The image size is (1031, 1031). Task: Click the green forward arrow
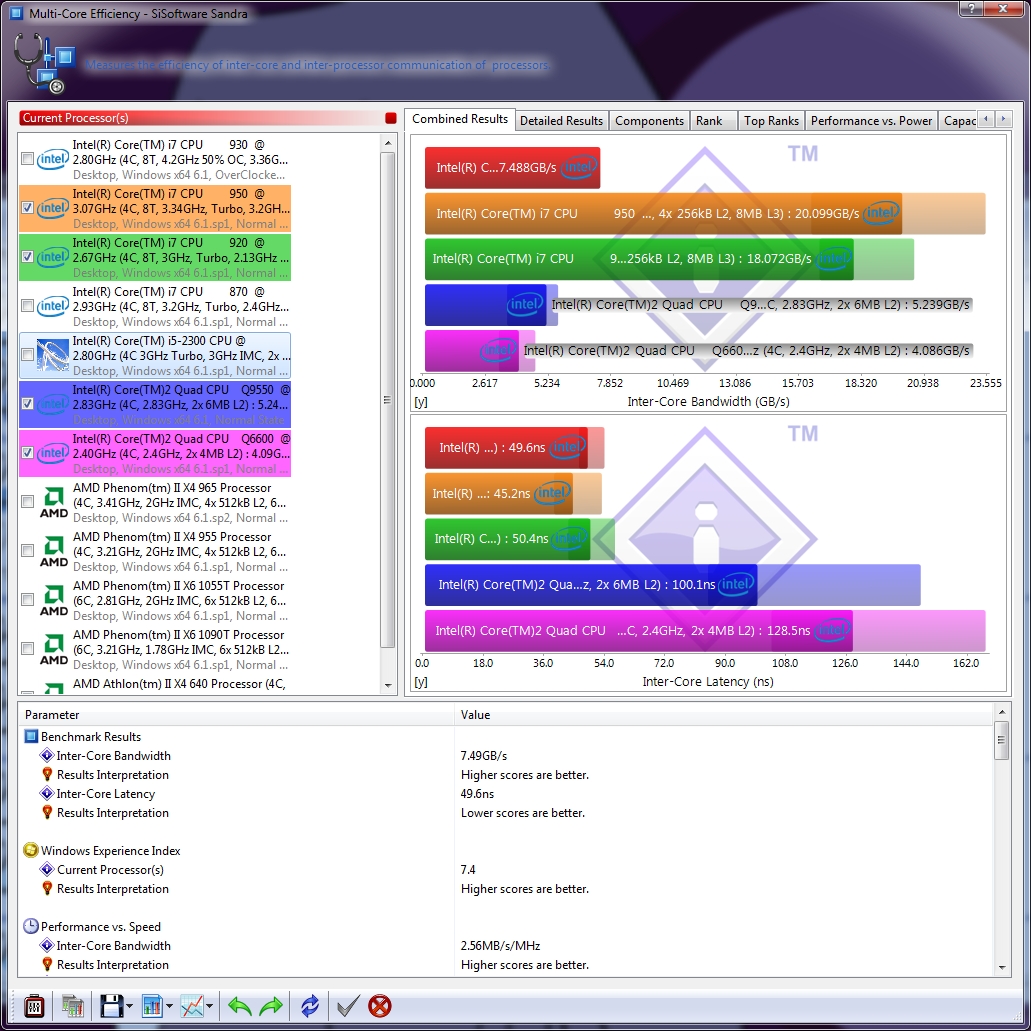point(271,1005)
